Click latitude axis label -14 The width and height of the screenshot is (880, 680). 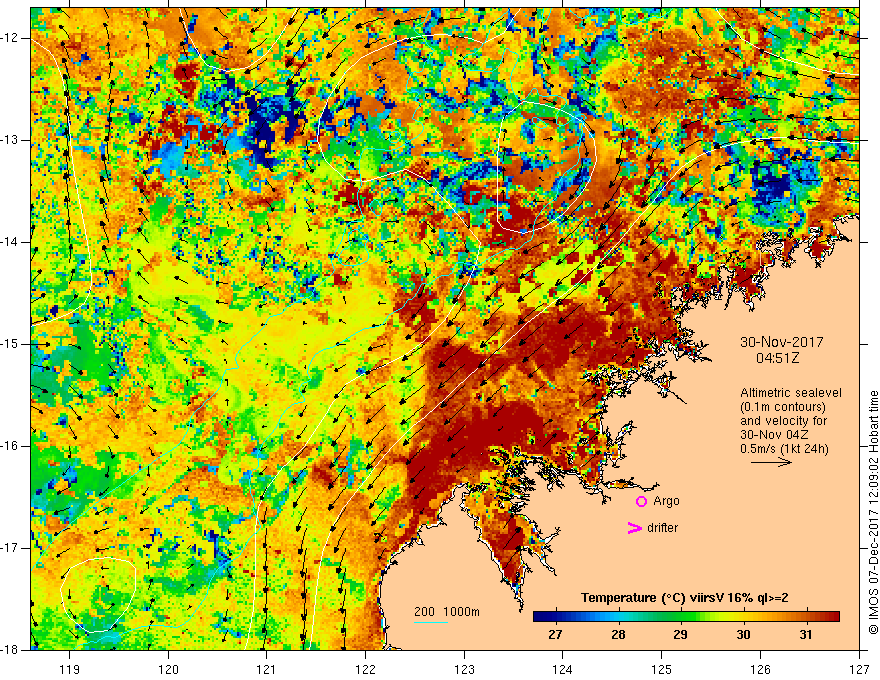pos(10,242)
